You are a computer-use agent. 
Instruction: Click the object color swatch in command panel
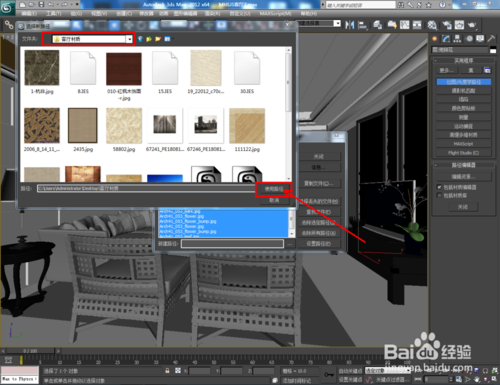click(493, 51)
